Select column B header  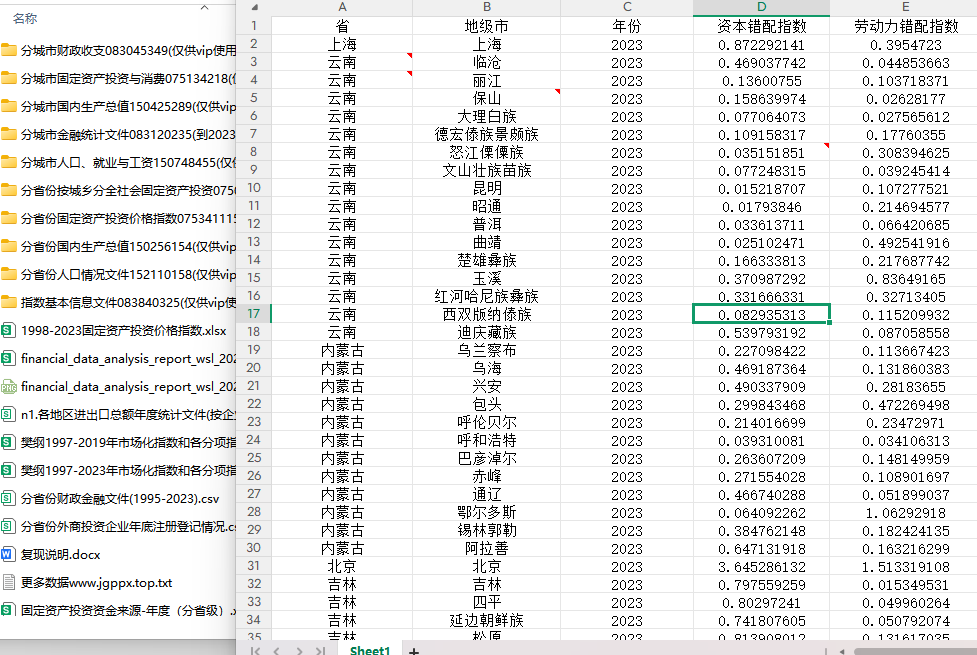(487, 7)
